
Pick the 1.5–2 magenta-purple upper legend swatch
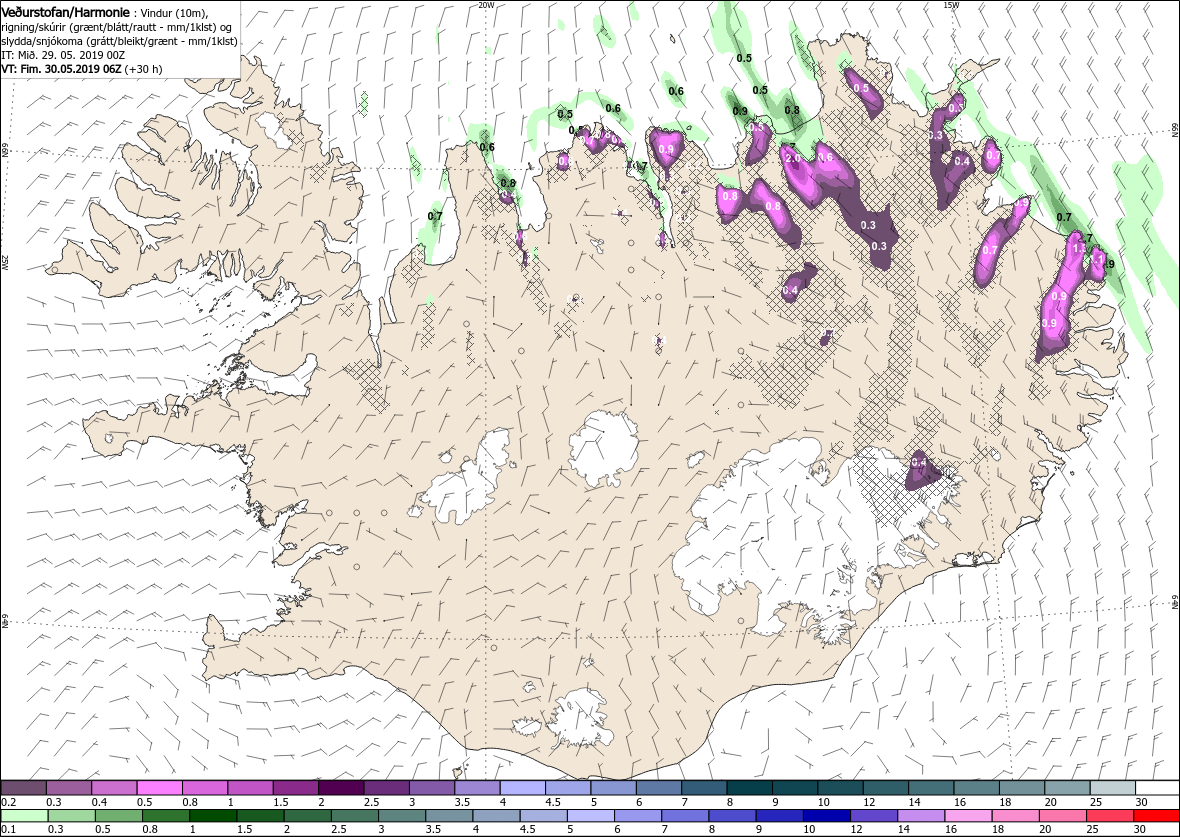(296, 788)
